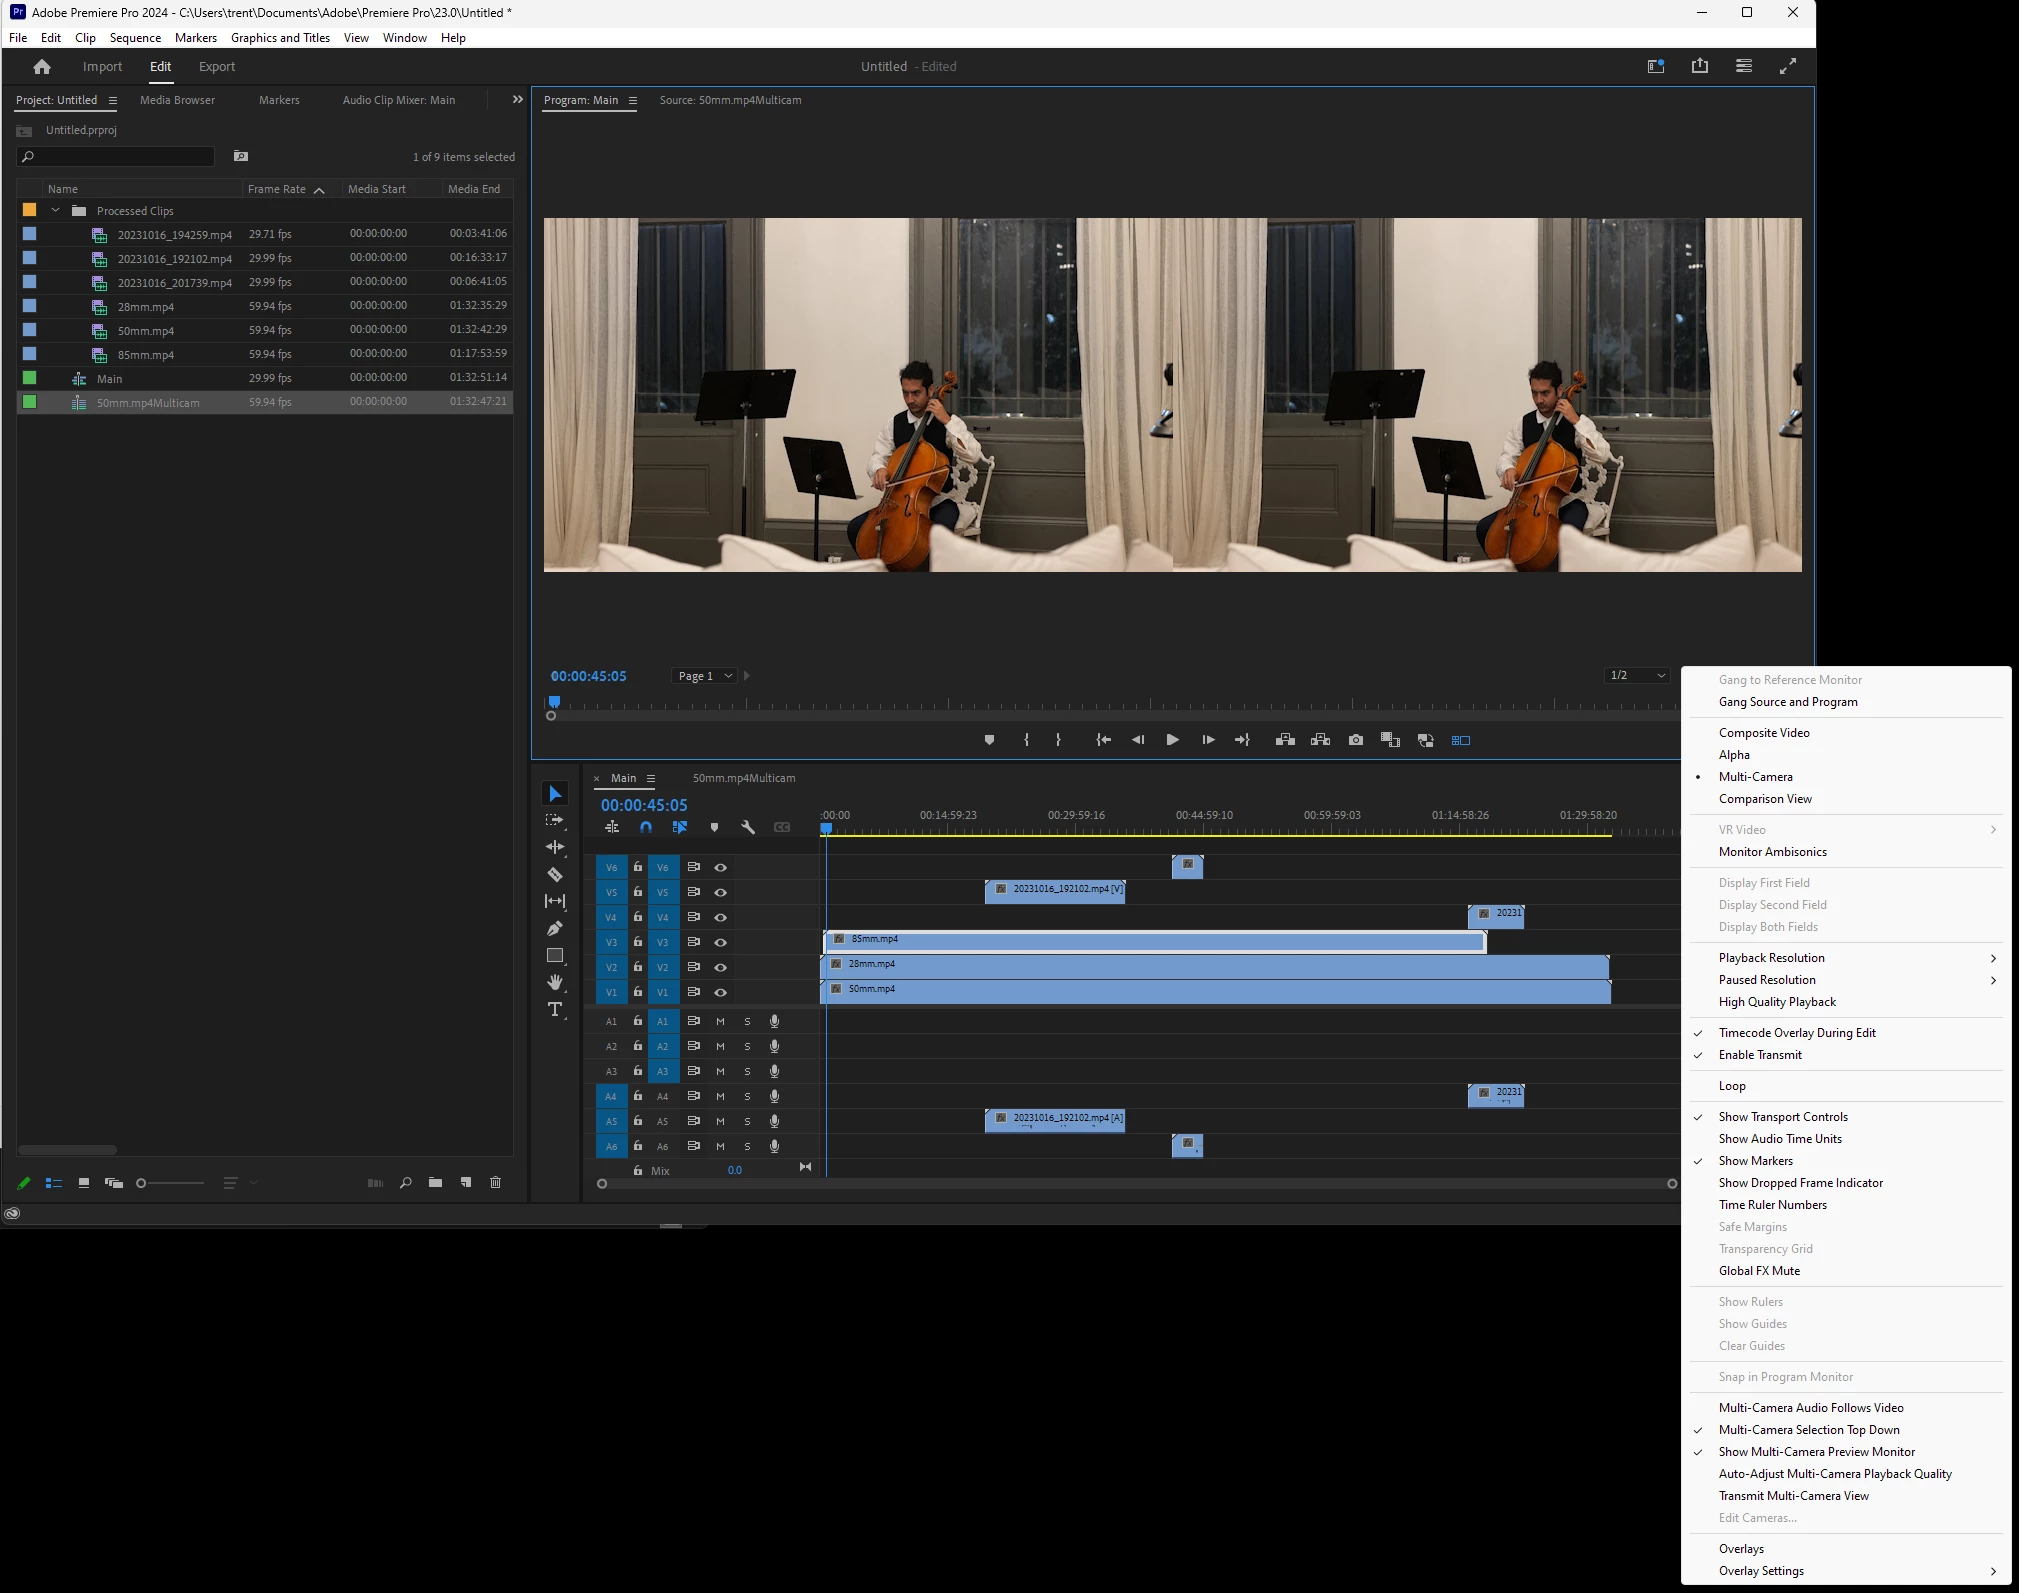Switch to the Export workspace
The image size is (2019, 1593).
[x=217, y=67]
